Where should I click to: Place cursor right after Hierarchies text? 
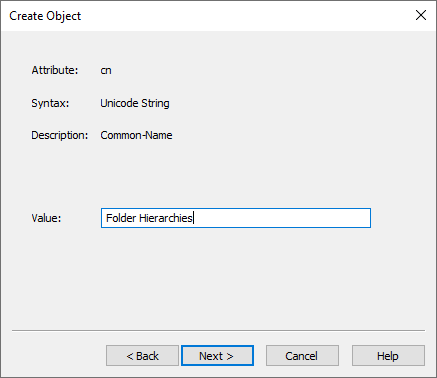pyautogui.click(x=194, y=218)
